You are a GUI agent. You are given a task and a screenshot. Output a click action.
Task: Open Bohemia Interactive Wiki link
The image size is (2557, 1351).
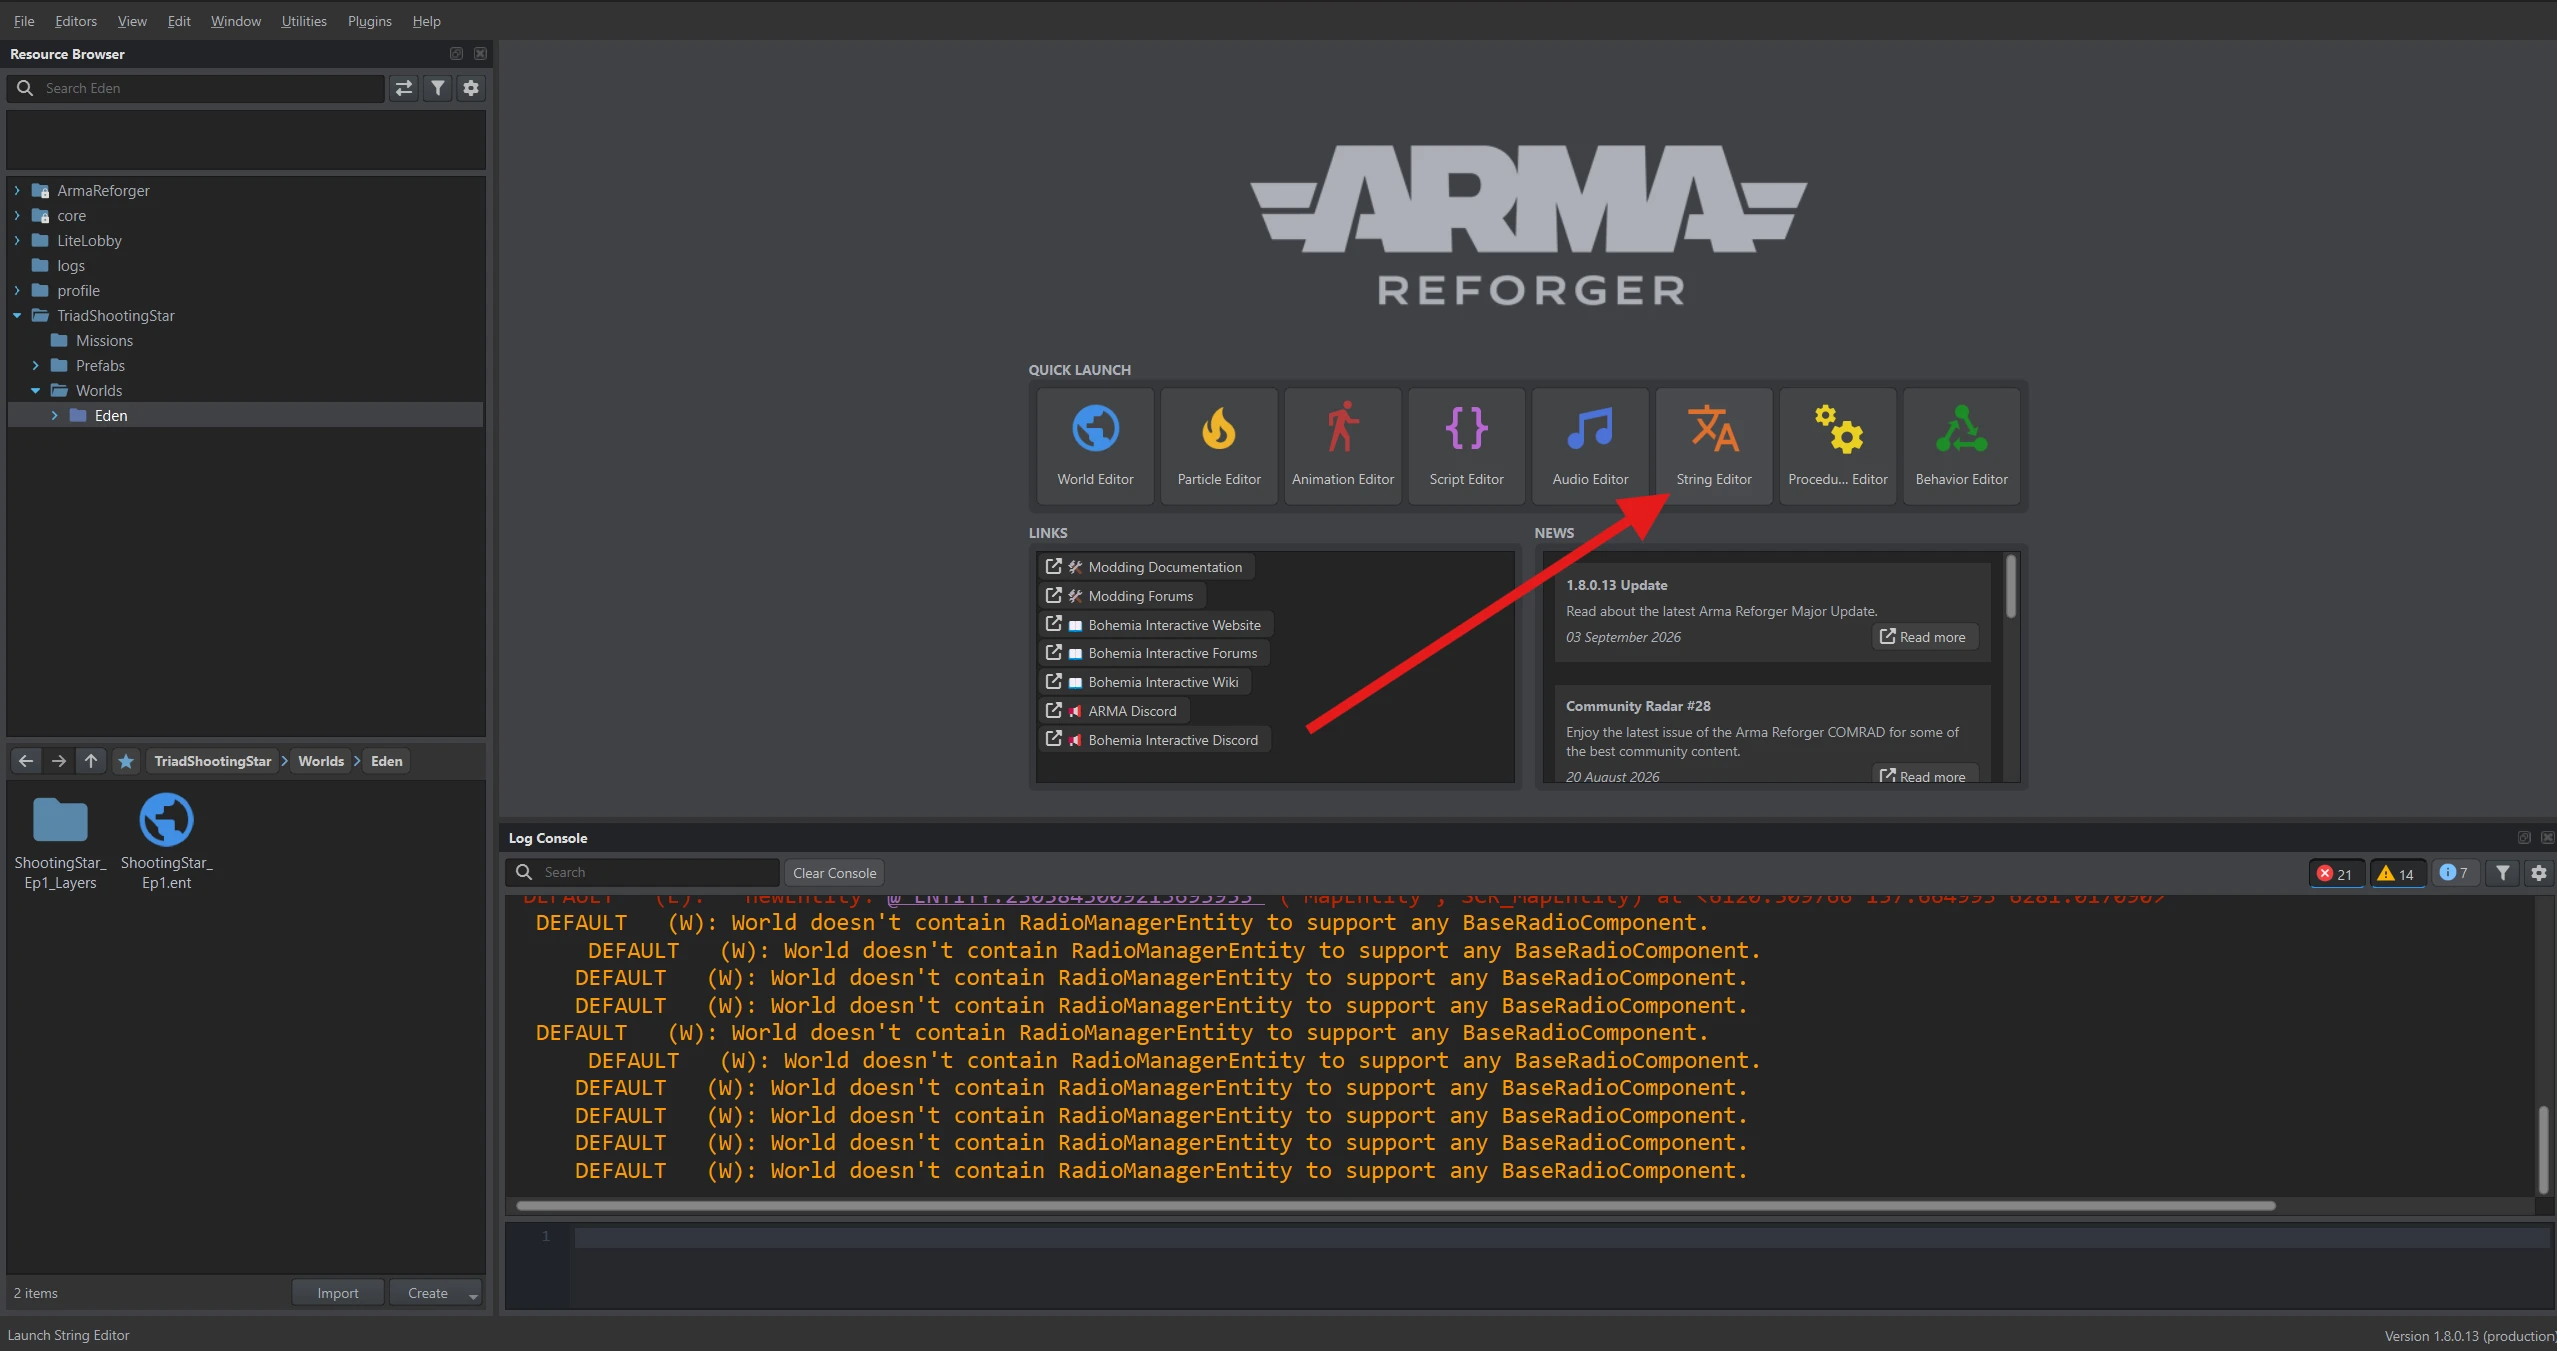coord(1144,682)
